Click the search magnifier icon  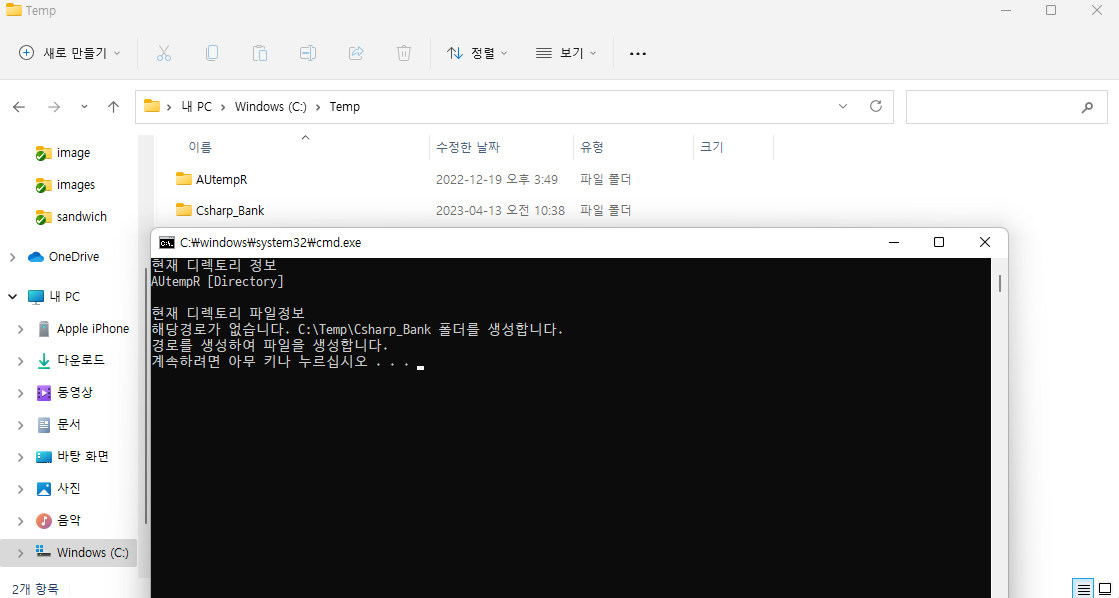1087,108
